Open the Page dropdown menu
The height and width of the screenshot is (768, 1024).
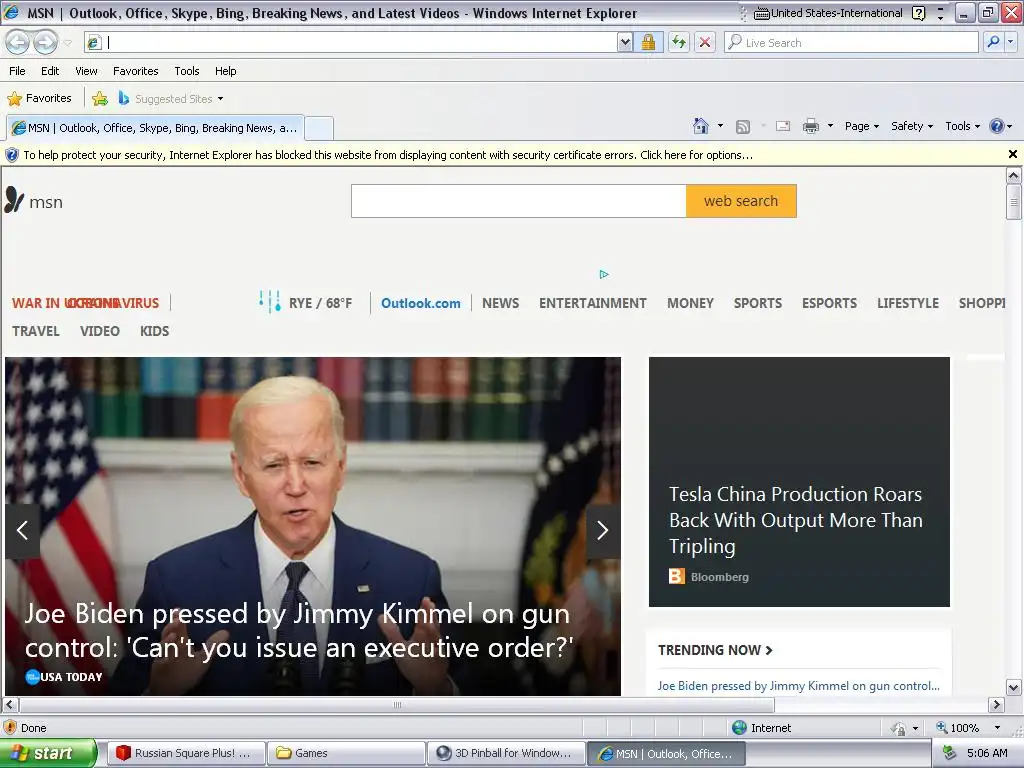coord(861,126)
